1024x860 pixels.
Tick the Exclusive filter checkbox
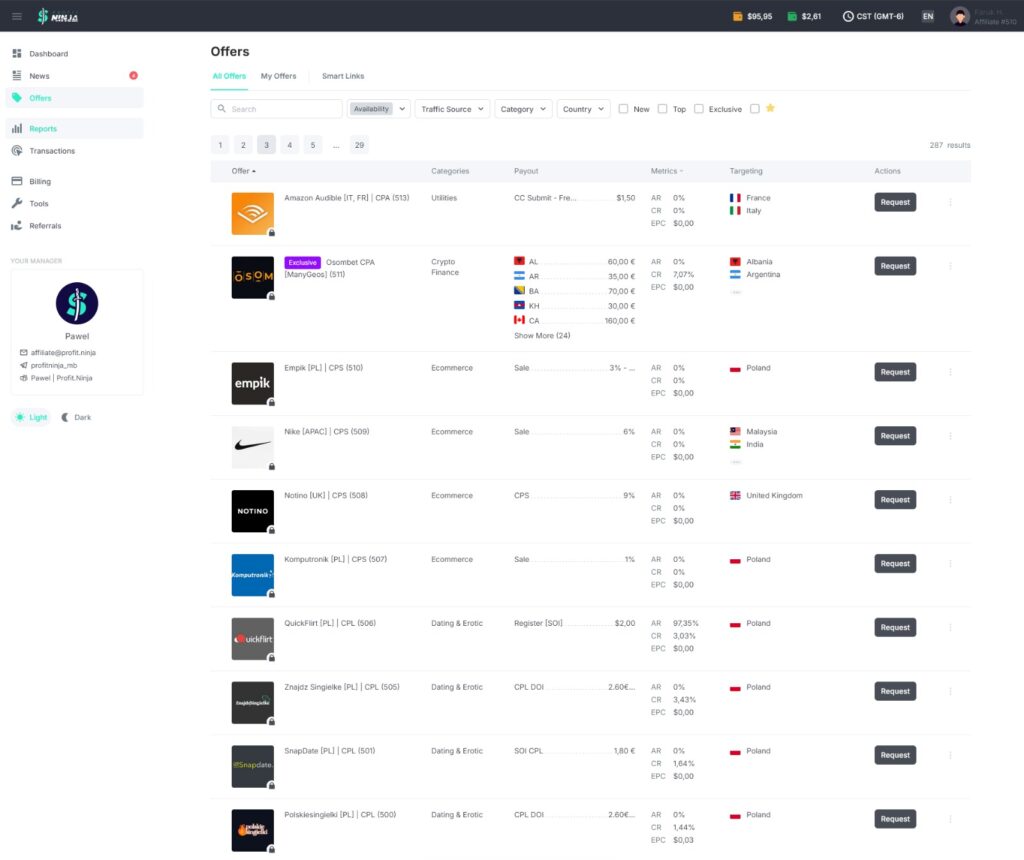[x=699, y=109]
